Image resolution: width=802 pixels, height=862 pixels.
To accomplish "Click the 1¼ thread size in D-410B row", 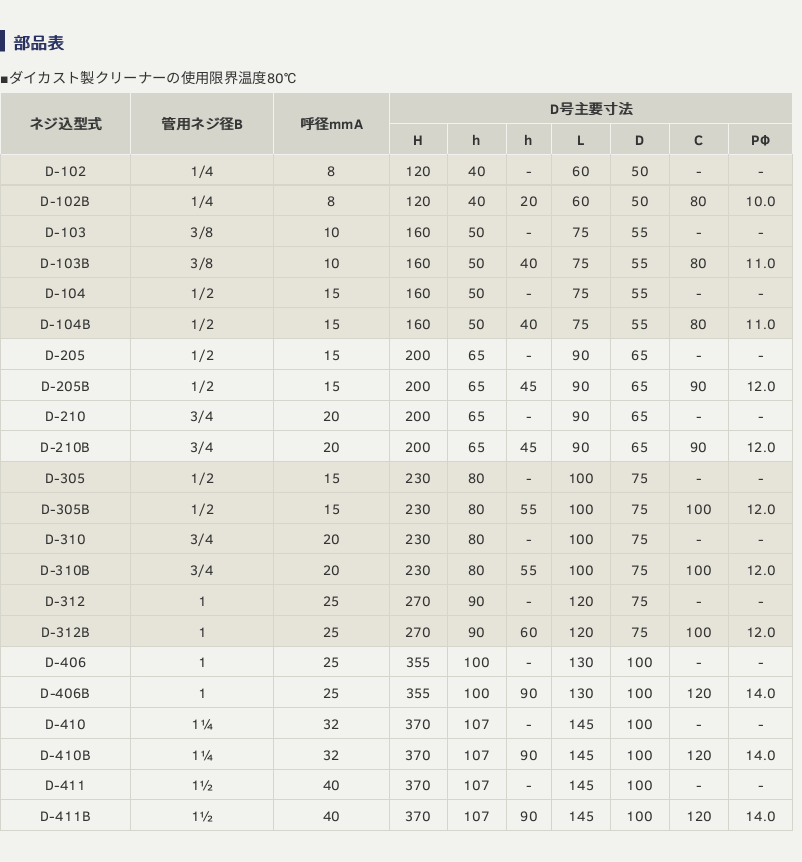I will pos(202,755).
